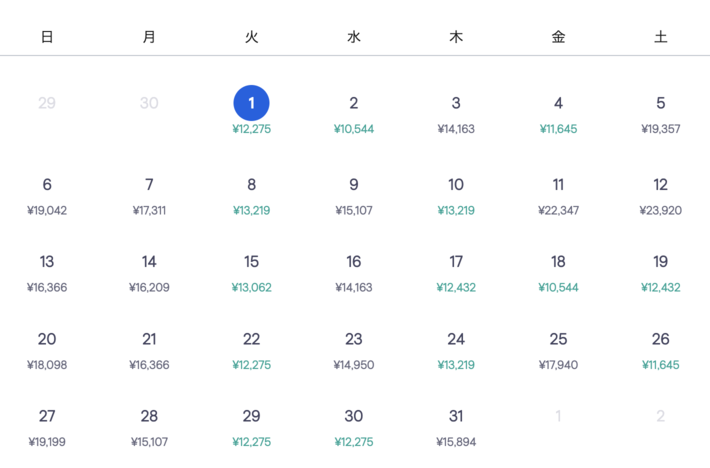Select date 11 priced ¥22,347
Viewport: 710px width, 468px height.
558,195
